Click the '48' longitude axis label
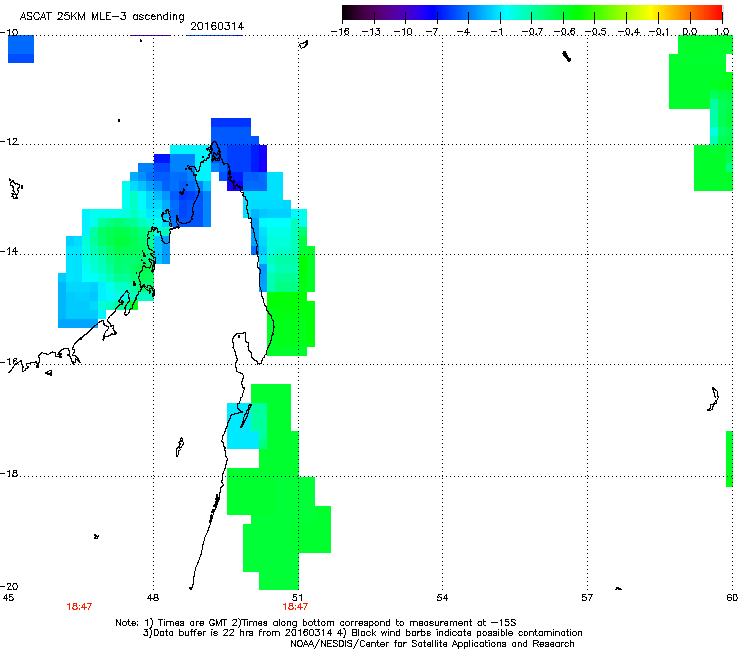The image size is (740, 650). [153, 598]
